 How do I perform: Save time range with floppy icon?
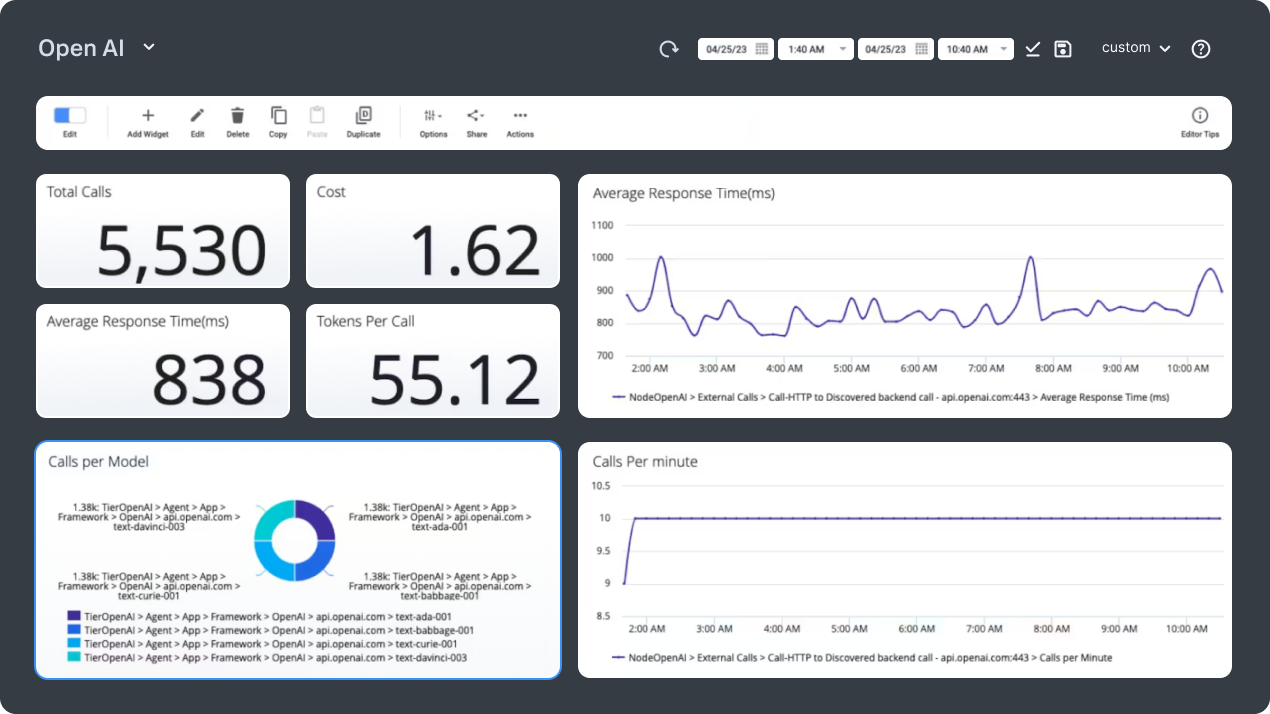coord(1063,49)
